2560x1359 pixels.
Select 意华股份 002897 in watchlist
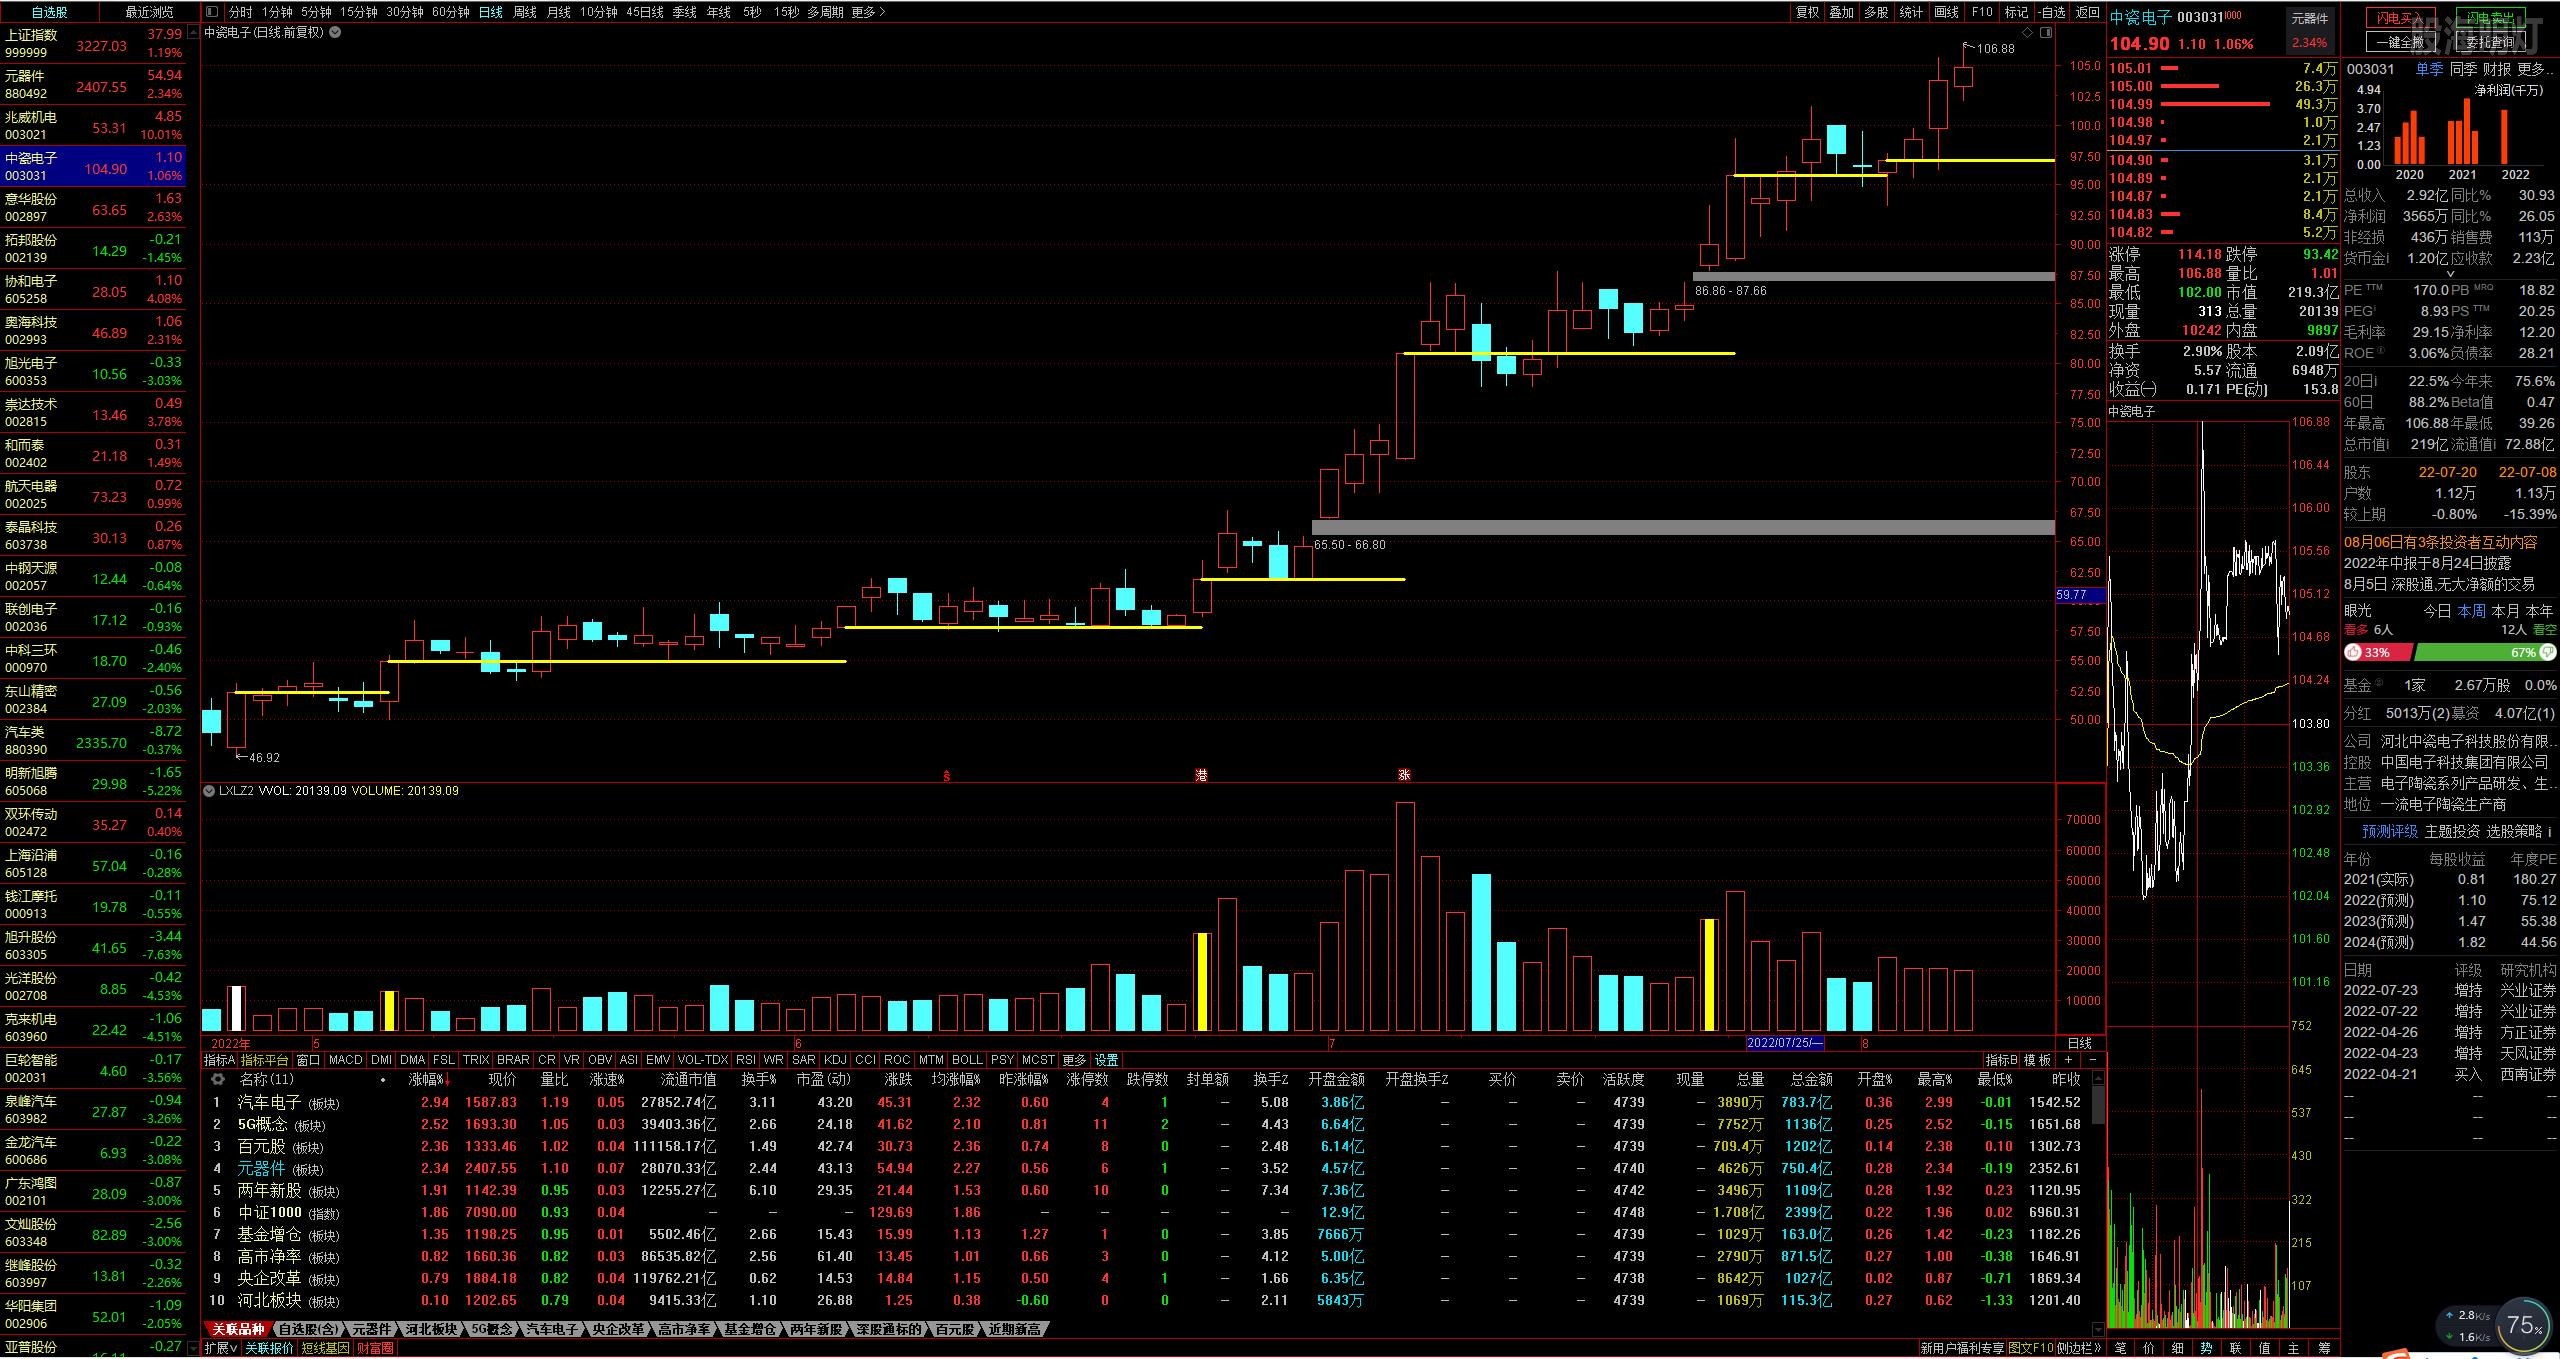pyautogui.click(x=93, y=208)
